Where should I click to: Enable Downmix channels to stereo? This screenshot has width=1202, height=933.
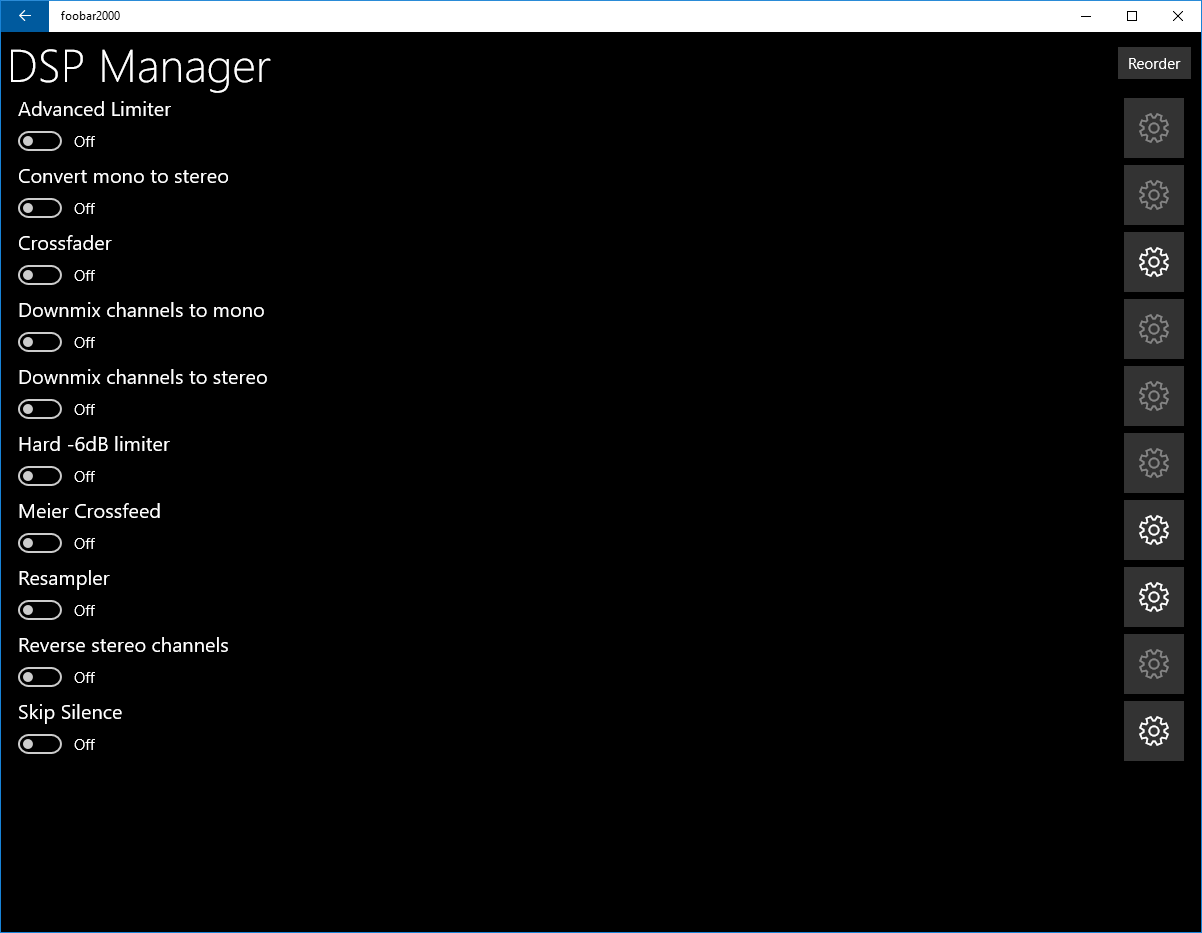40,408
